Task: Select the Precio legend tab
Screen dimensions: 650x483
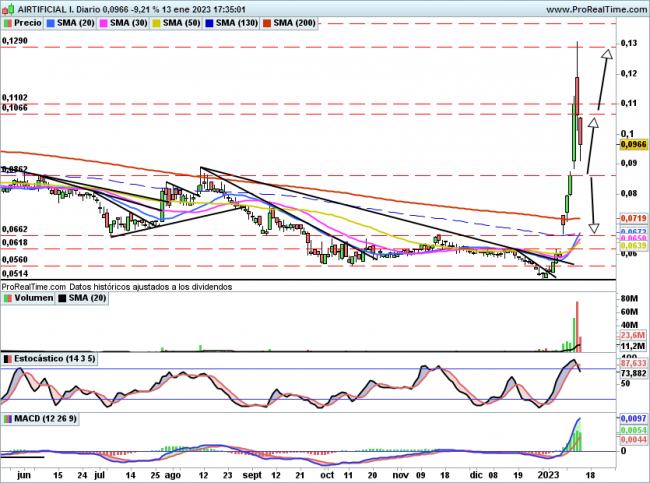Action: [23, 22]
